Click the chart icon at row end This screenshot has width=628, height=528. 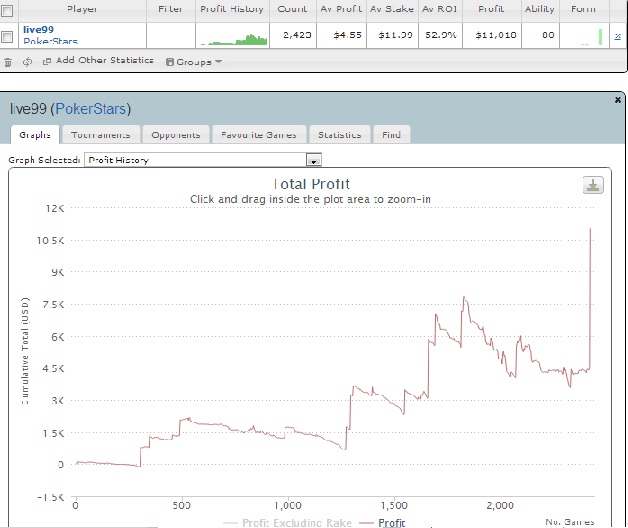pos(618,36)
